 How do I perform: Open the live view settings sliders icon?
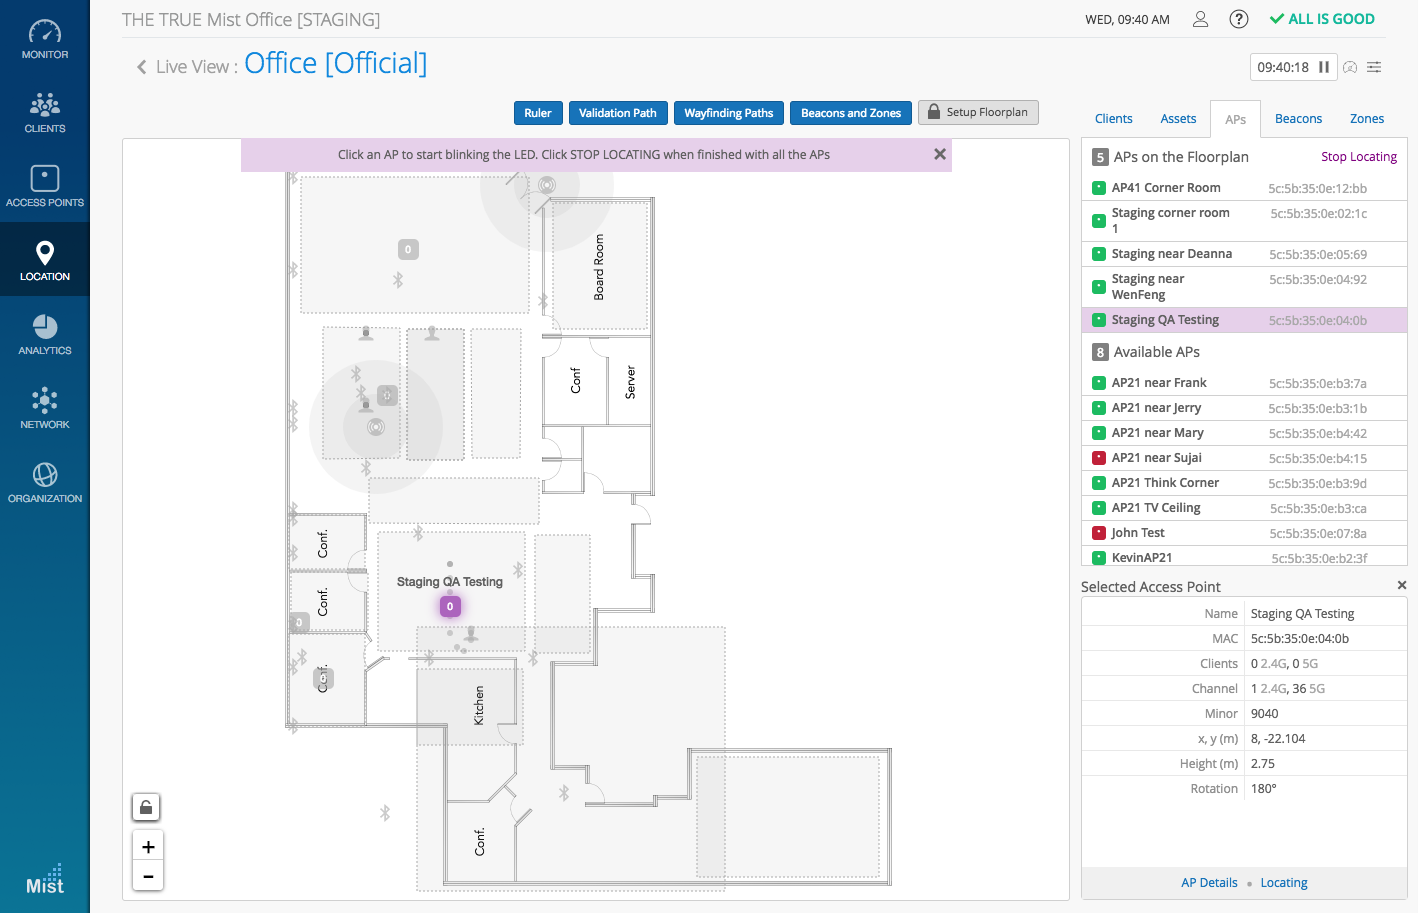tap(1375, 67)
